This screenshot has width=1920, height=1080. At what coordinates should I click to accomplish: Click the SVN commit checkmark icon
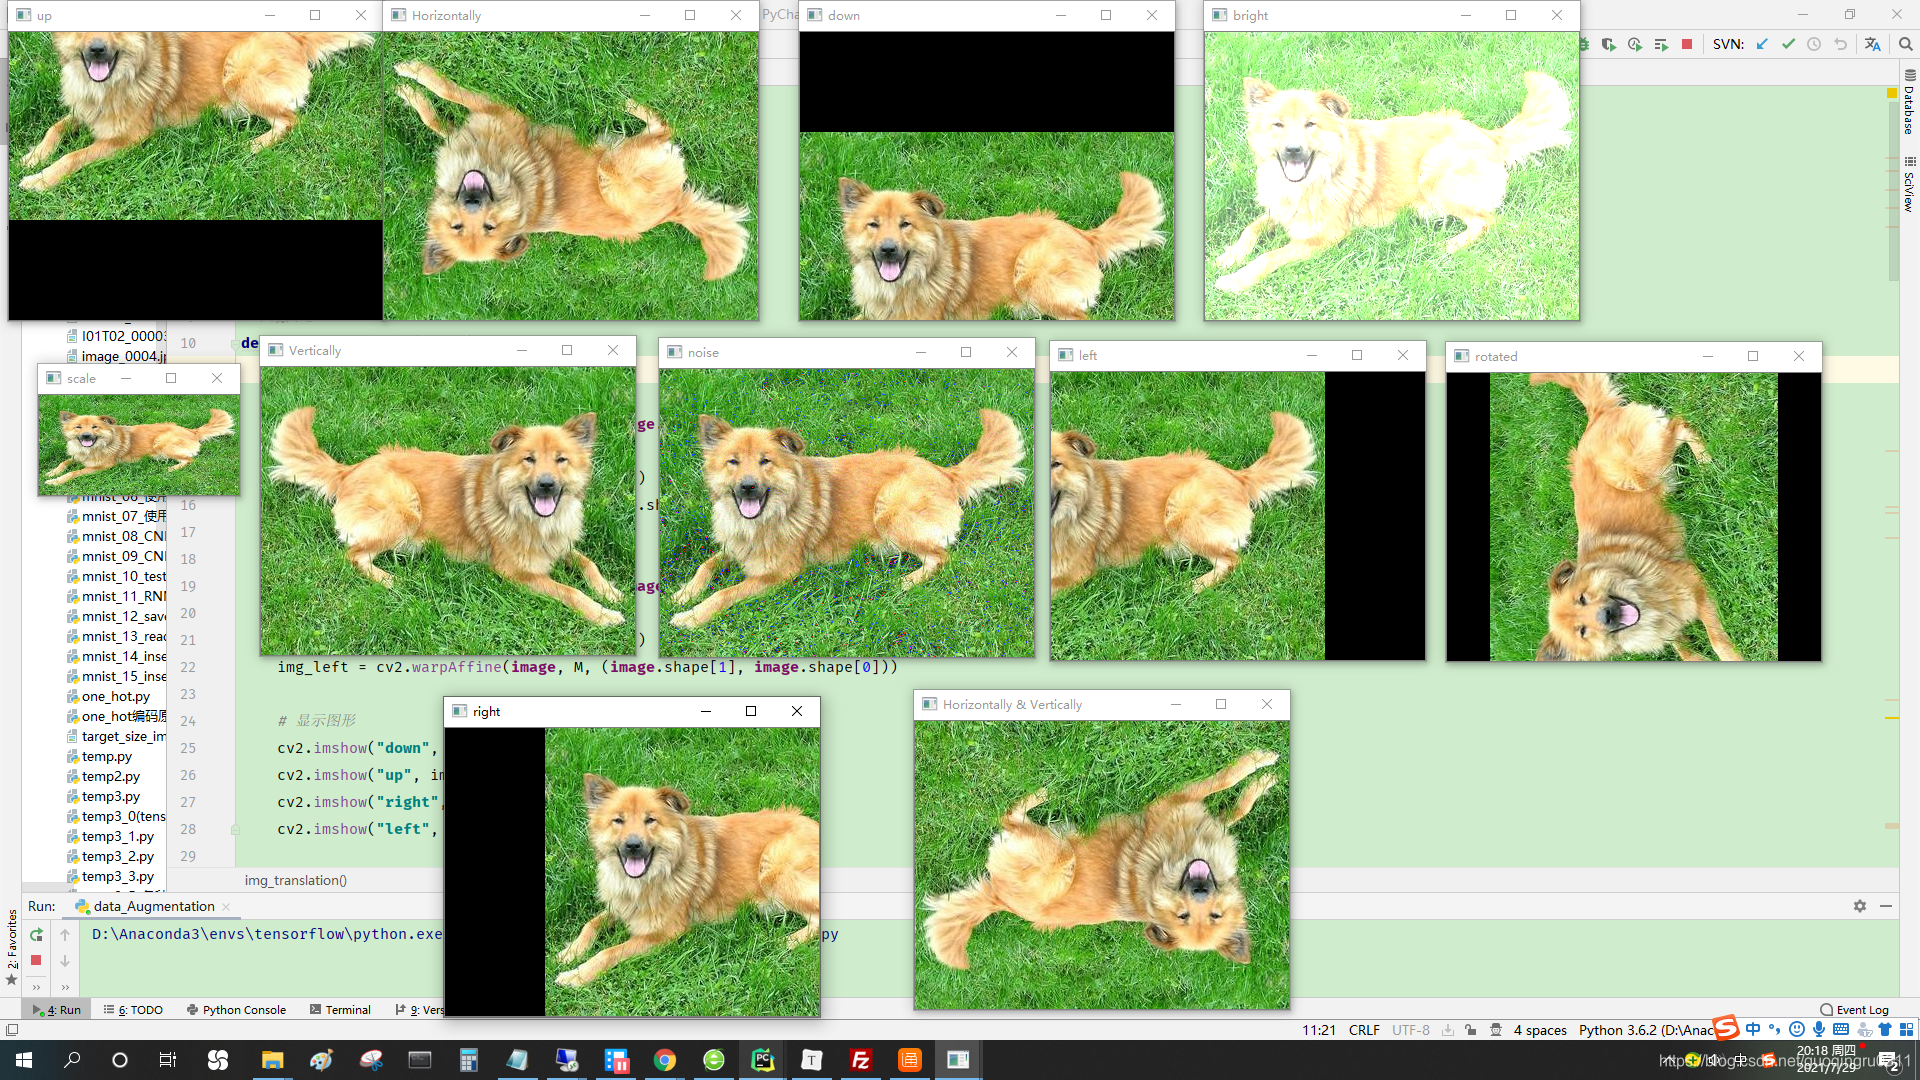1788,44
